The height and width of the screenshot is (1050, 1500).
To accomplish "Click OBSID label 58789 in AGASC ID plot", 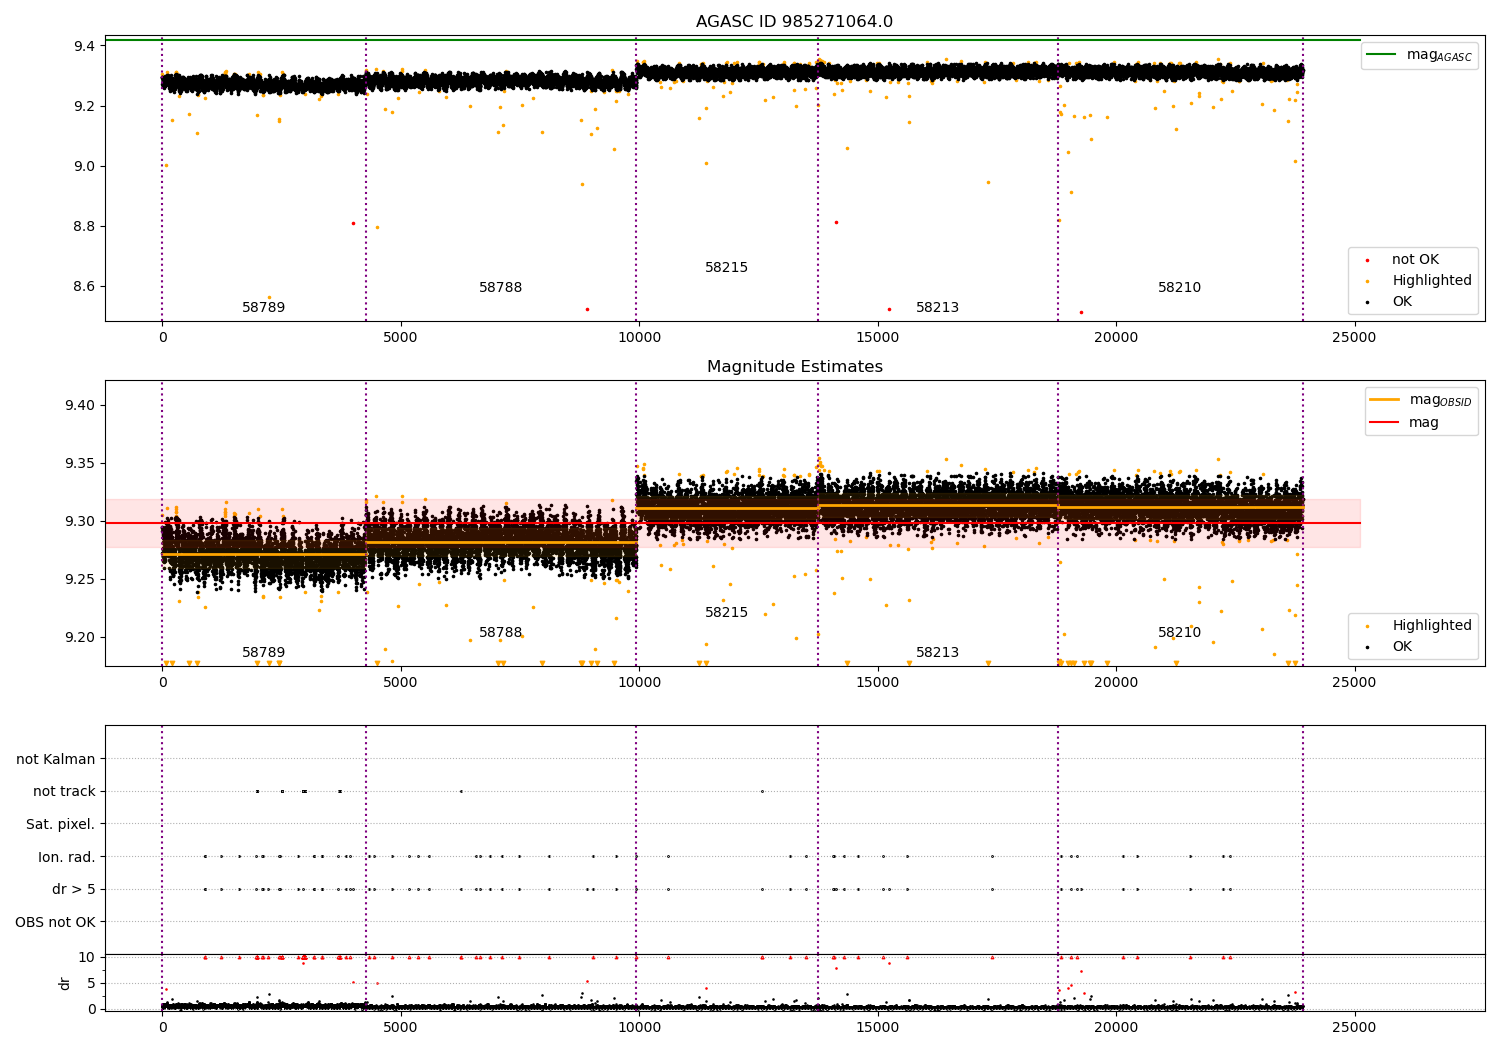I will click(264, 308).
